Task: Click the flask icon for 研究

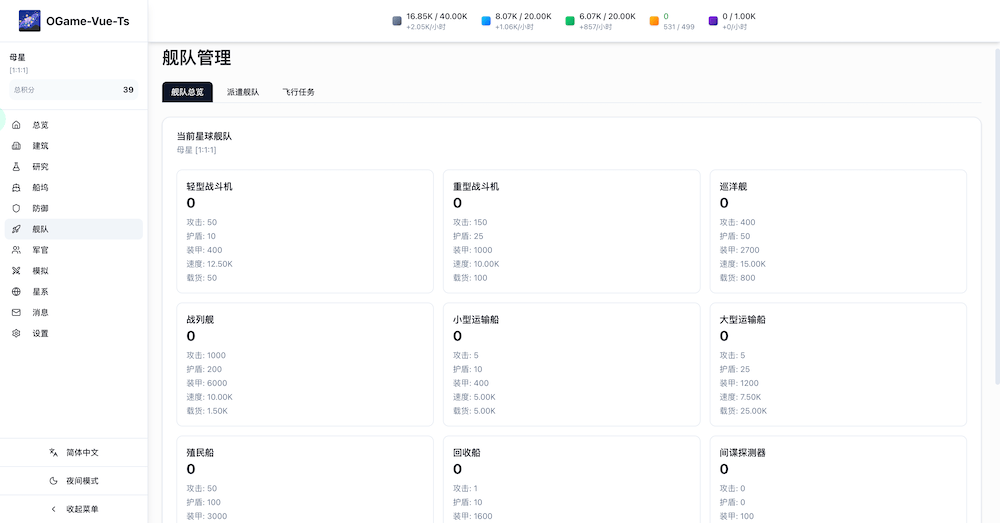Action: click(16, 167)
